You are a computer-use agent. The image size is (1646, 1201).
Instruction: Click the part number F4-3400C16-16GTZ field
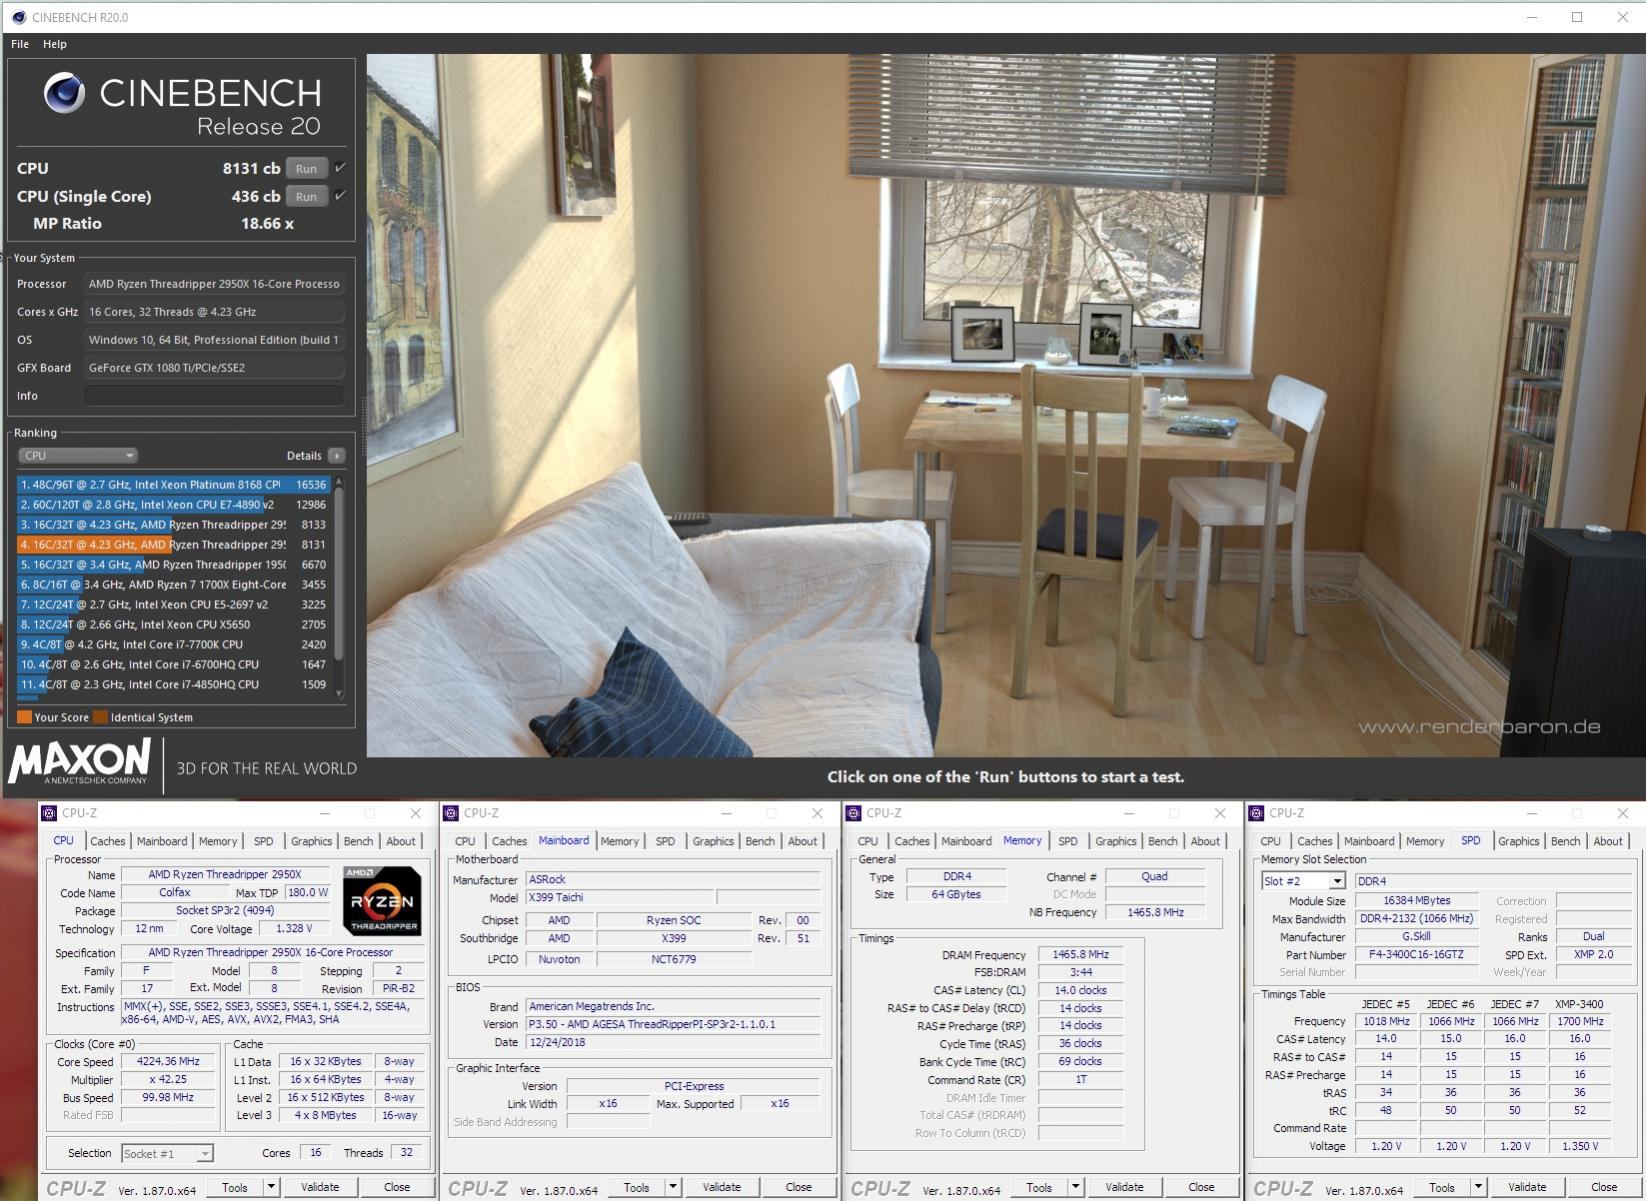1416,955
